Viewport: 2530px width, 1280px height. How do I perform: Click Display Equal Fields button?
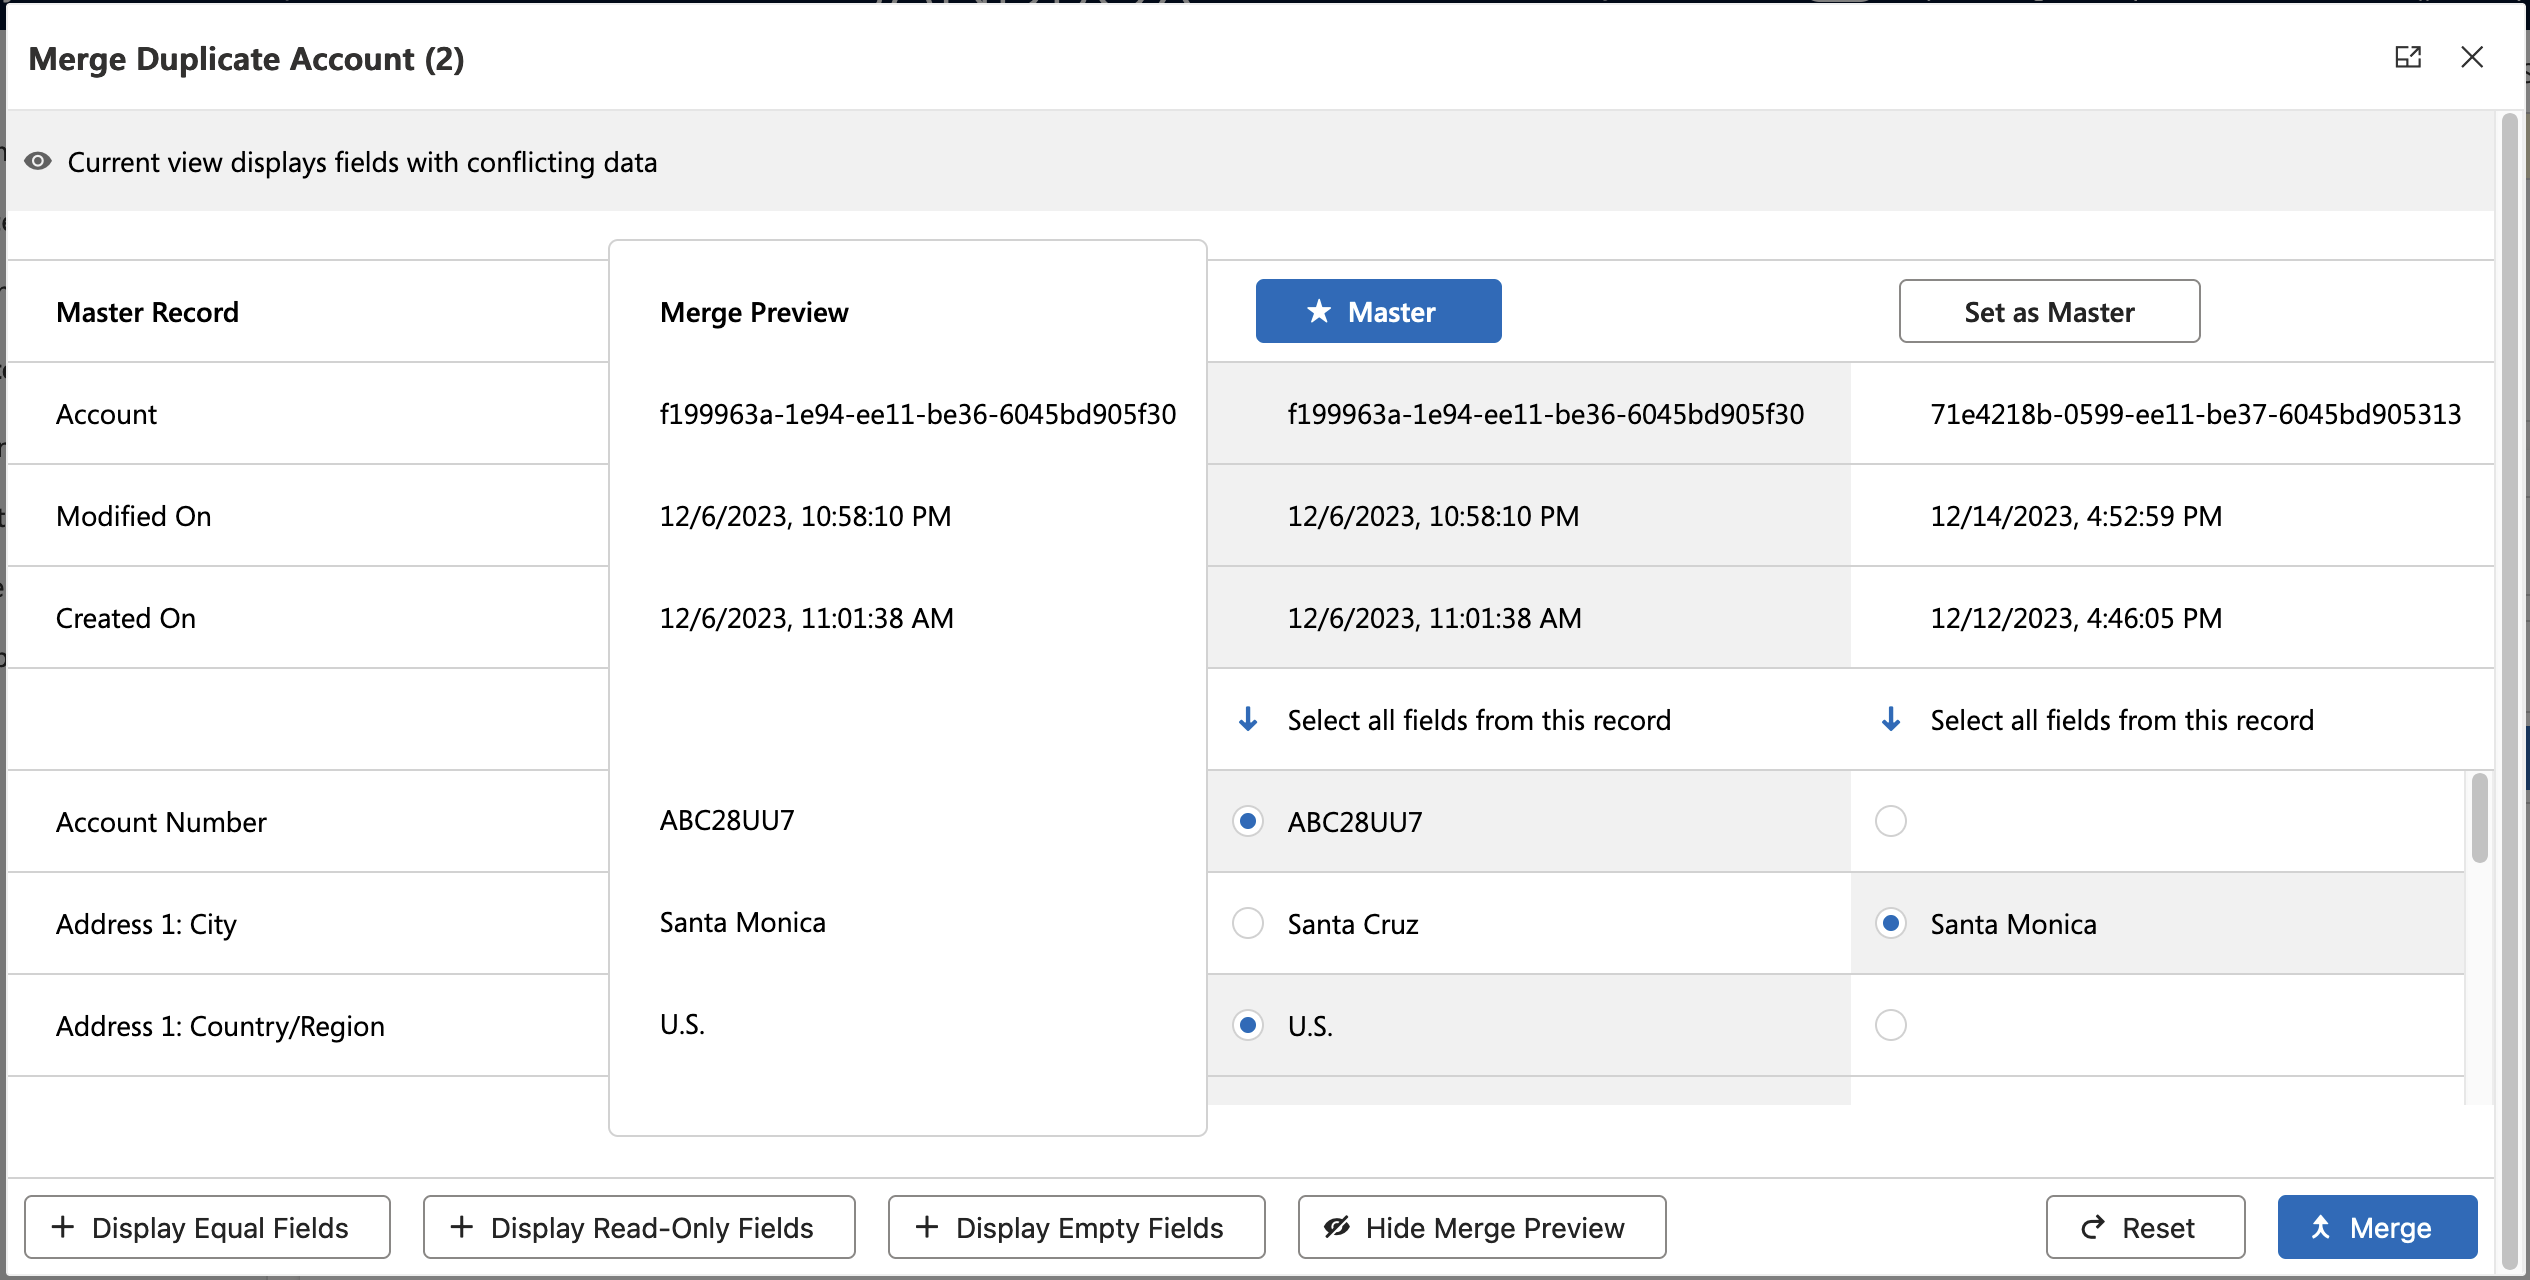click(x=207, y=1227)
